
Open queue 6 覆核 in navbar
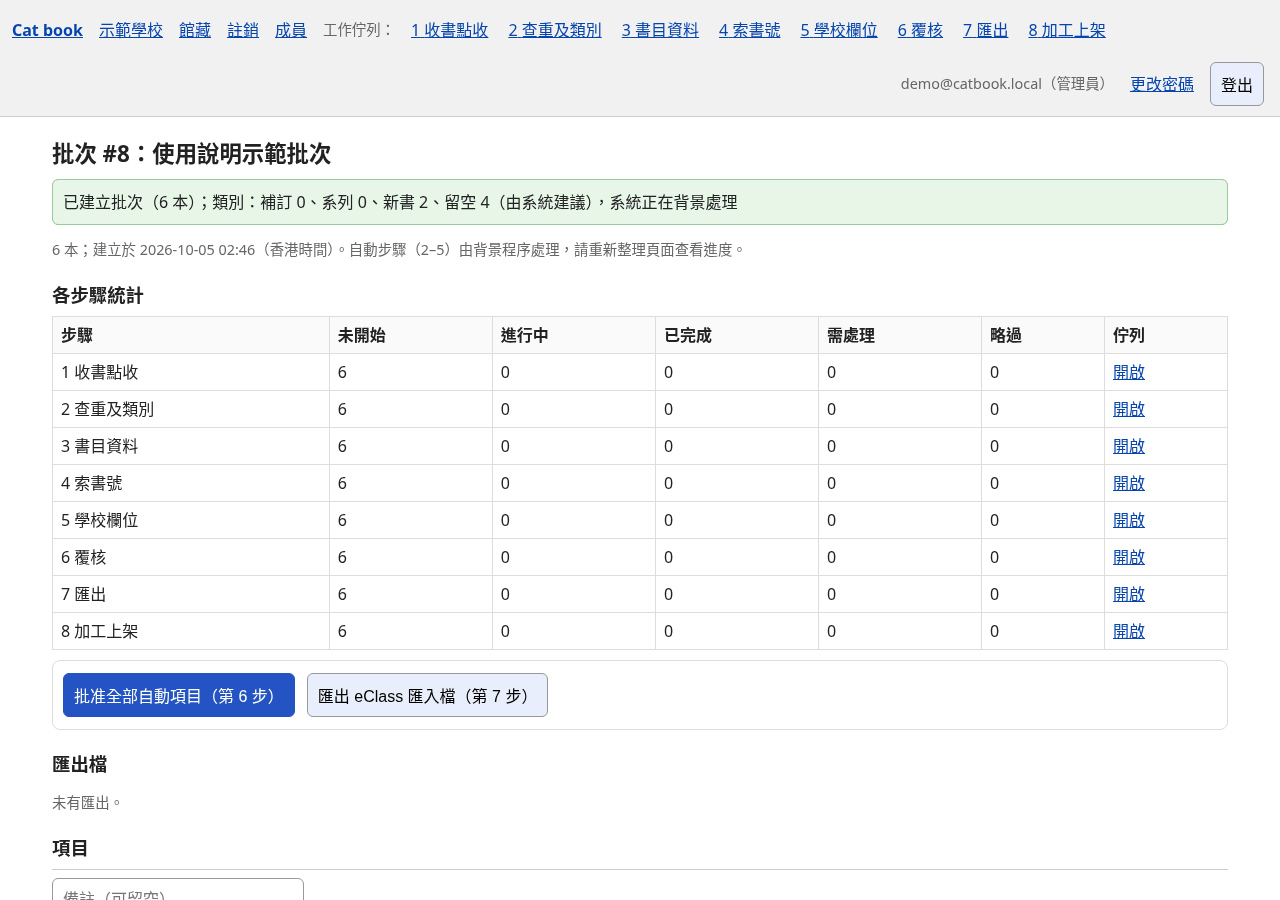tap(920, 30)
